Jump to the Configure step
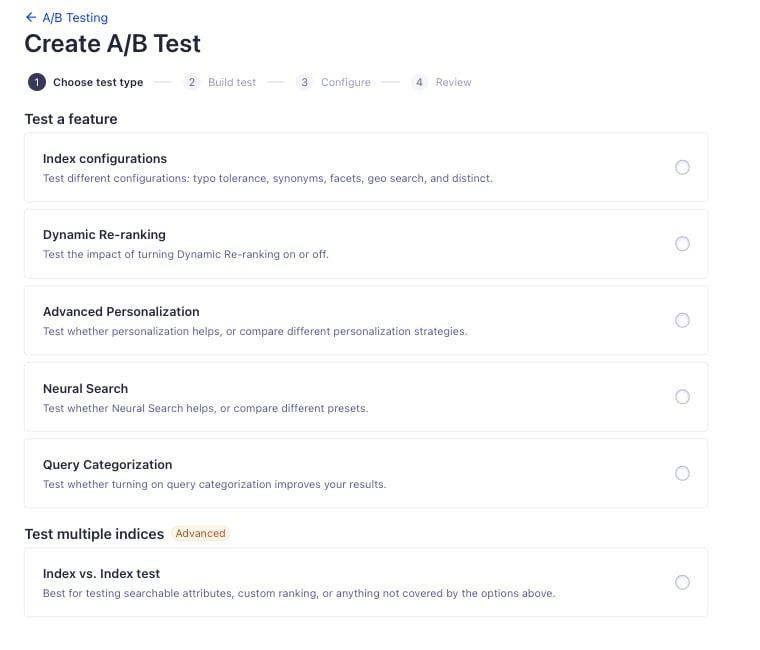This screenshot has height=650, width=760. (x=346, y=82)
